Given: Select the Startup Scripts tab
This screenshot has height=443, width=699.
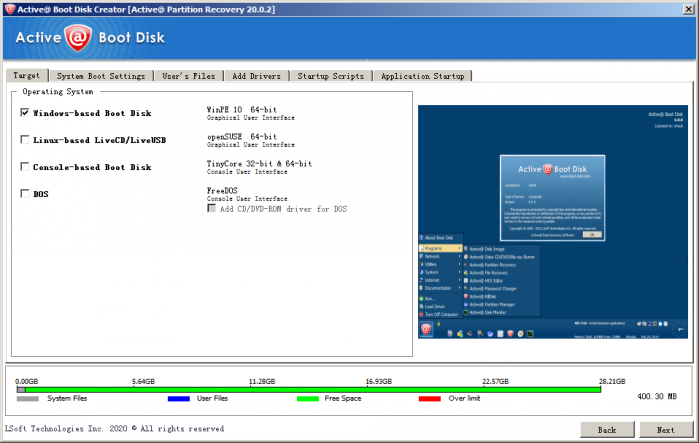Looking at the screenshot, I should point(331,76).
